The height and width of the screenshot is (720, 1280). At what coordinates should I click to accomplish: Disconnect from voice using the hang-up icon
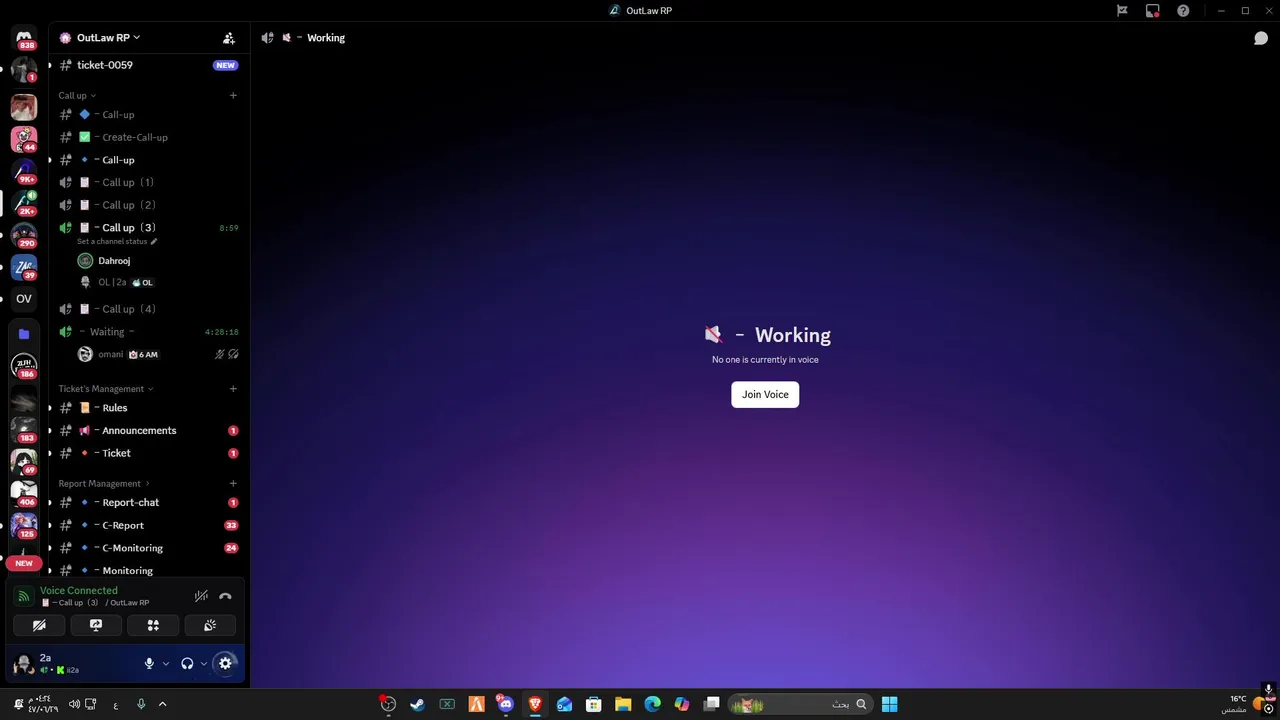pyautogui.click(x=225, y=596)
